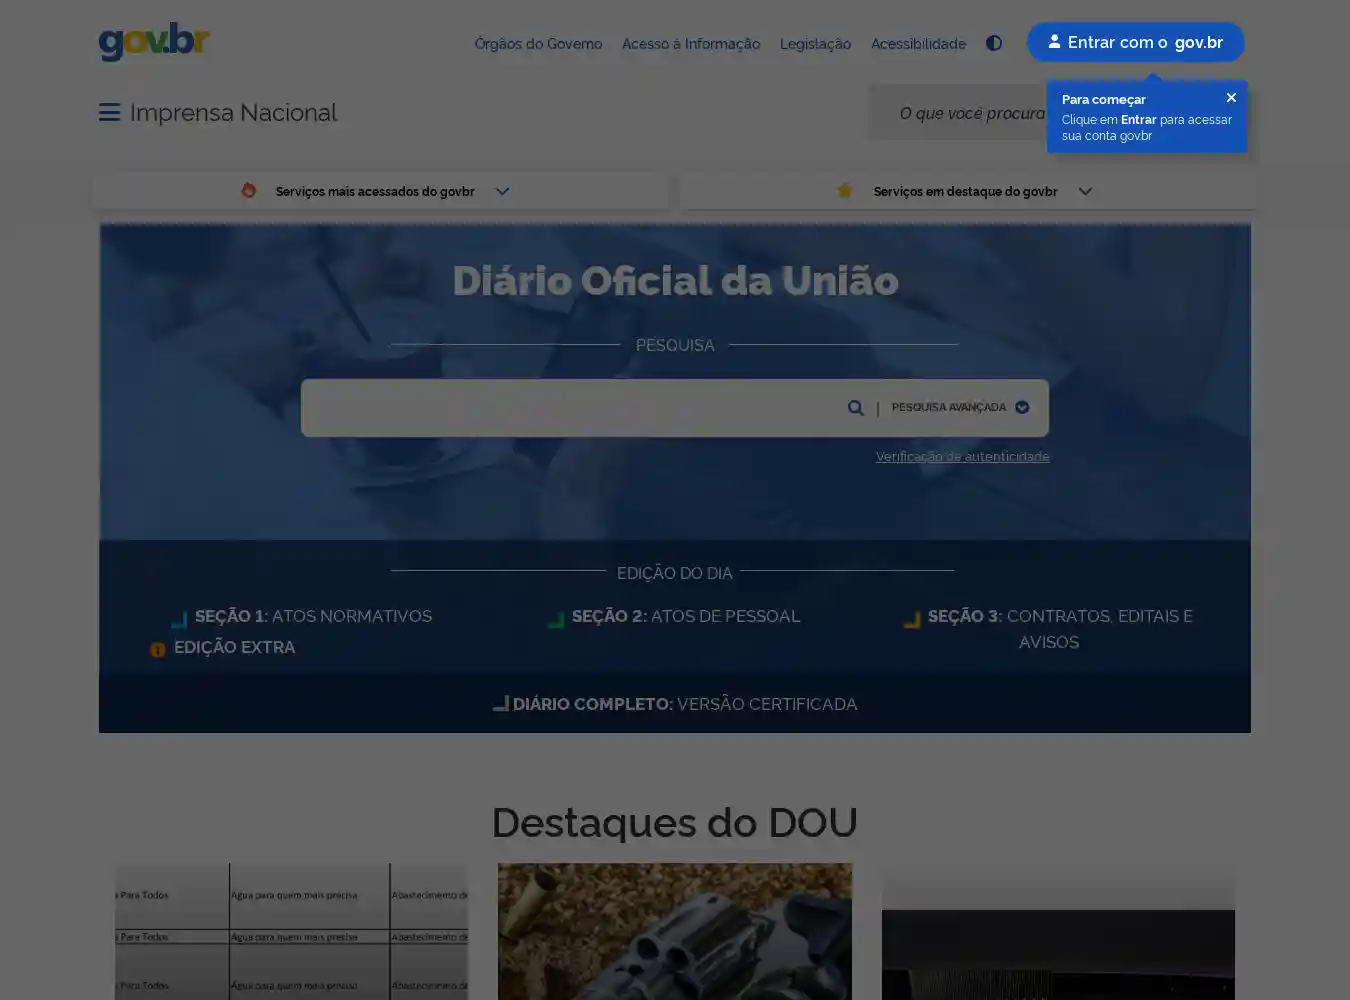This screenshot has height=1000, width=1350.
Task: Open the Água para quem mais precisa table thumbnail
Action: tap(291, 931)
